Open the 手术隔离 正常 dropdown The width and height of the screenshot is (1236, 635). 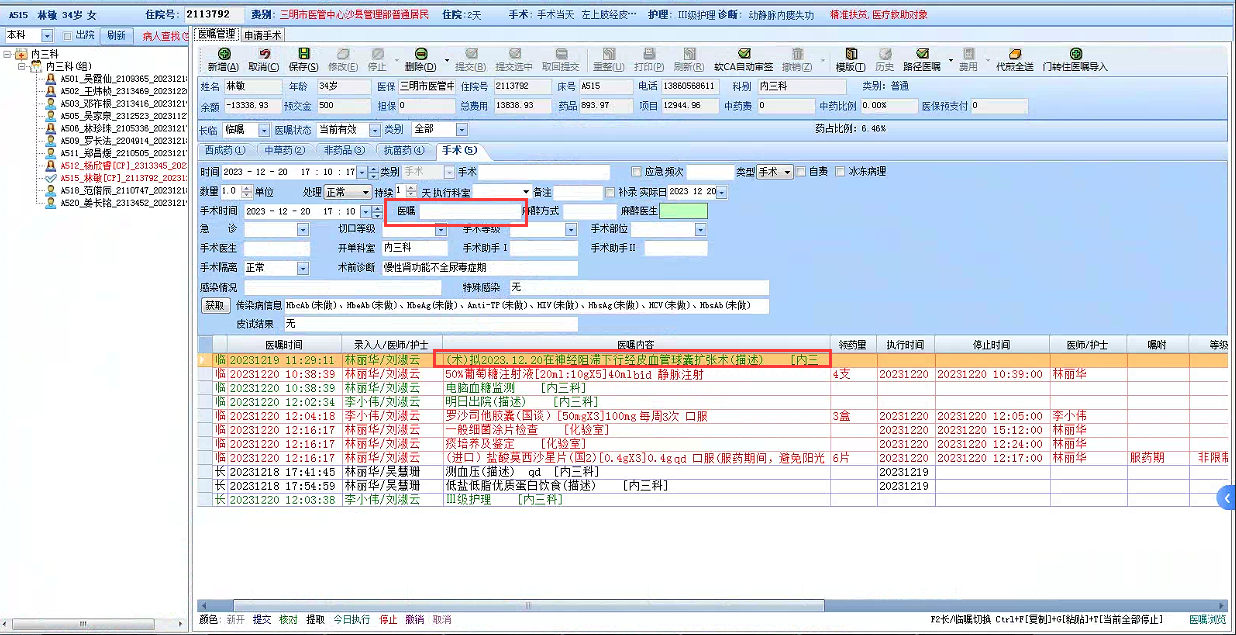pyautogui.click(x=303, y=268)
